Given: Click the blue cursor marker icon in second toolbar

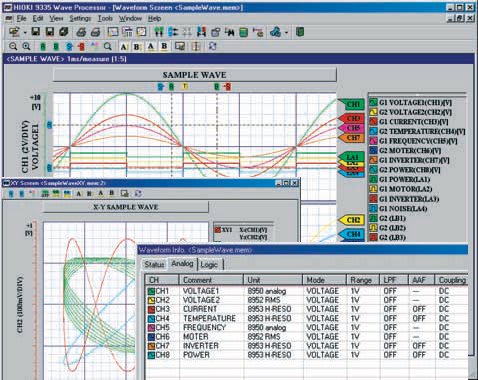Looking at the screenshot, I should click(69, 46).
